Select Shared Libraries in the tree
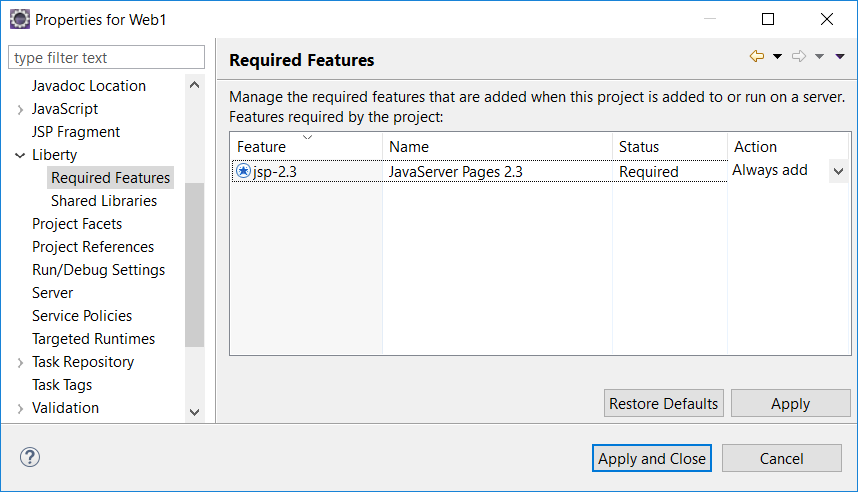Viewport: 858px width, 492px height. click(x=103, y=201)
